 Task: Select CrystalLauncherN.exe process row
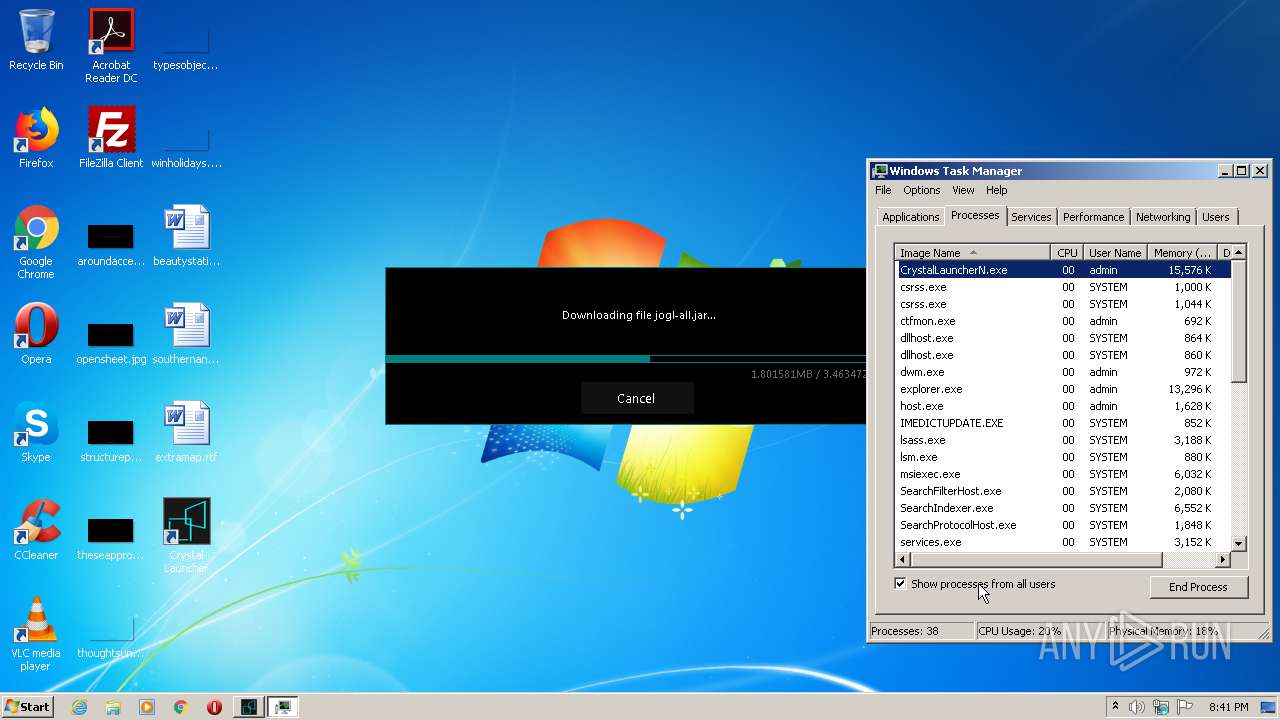(1063, 270)
